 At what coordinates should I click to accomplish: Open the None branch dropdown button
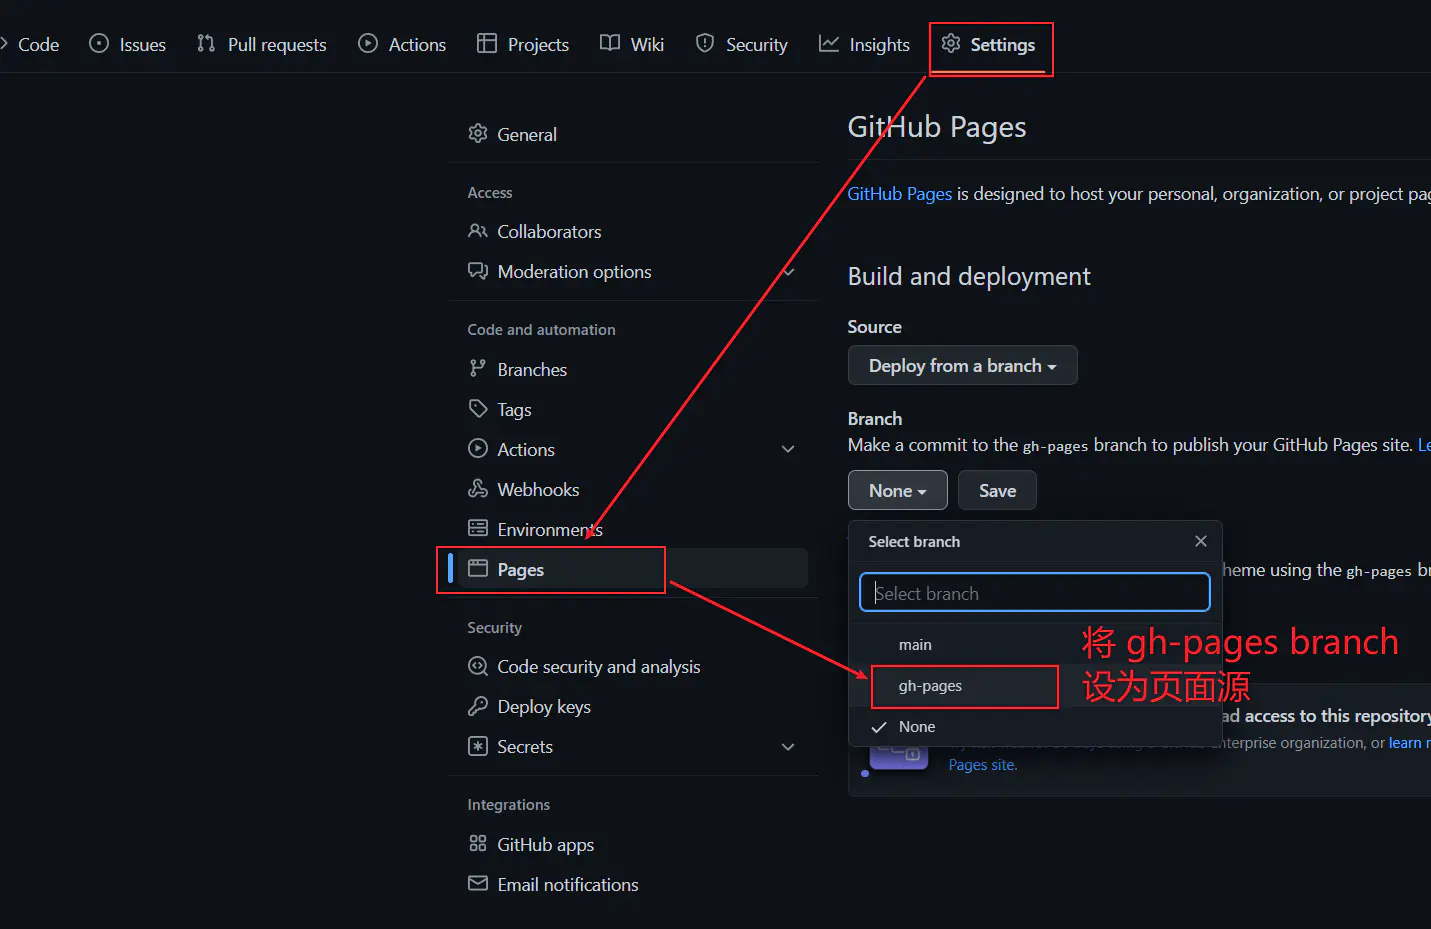tap(897, 491)
